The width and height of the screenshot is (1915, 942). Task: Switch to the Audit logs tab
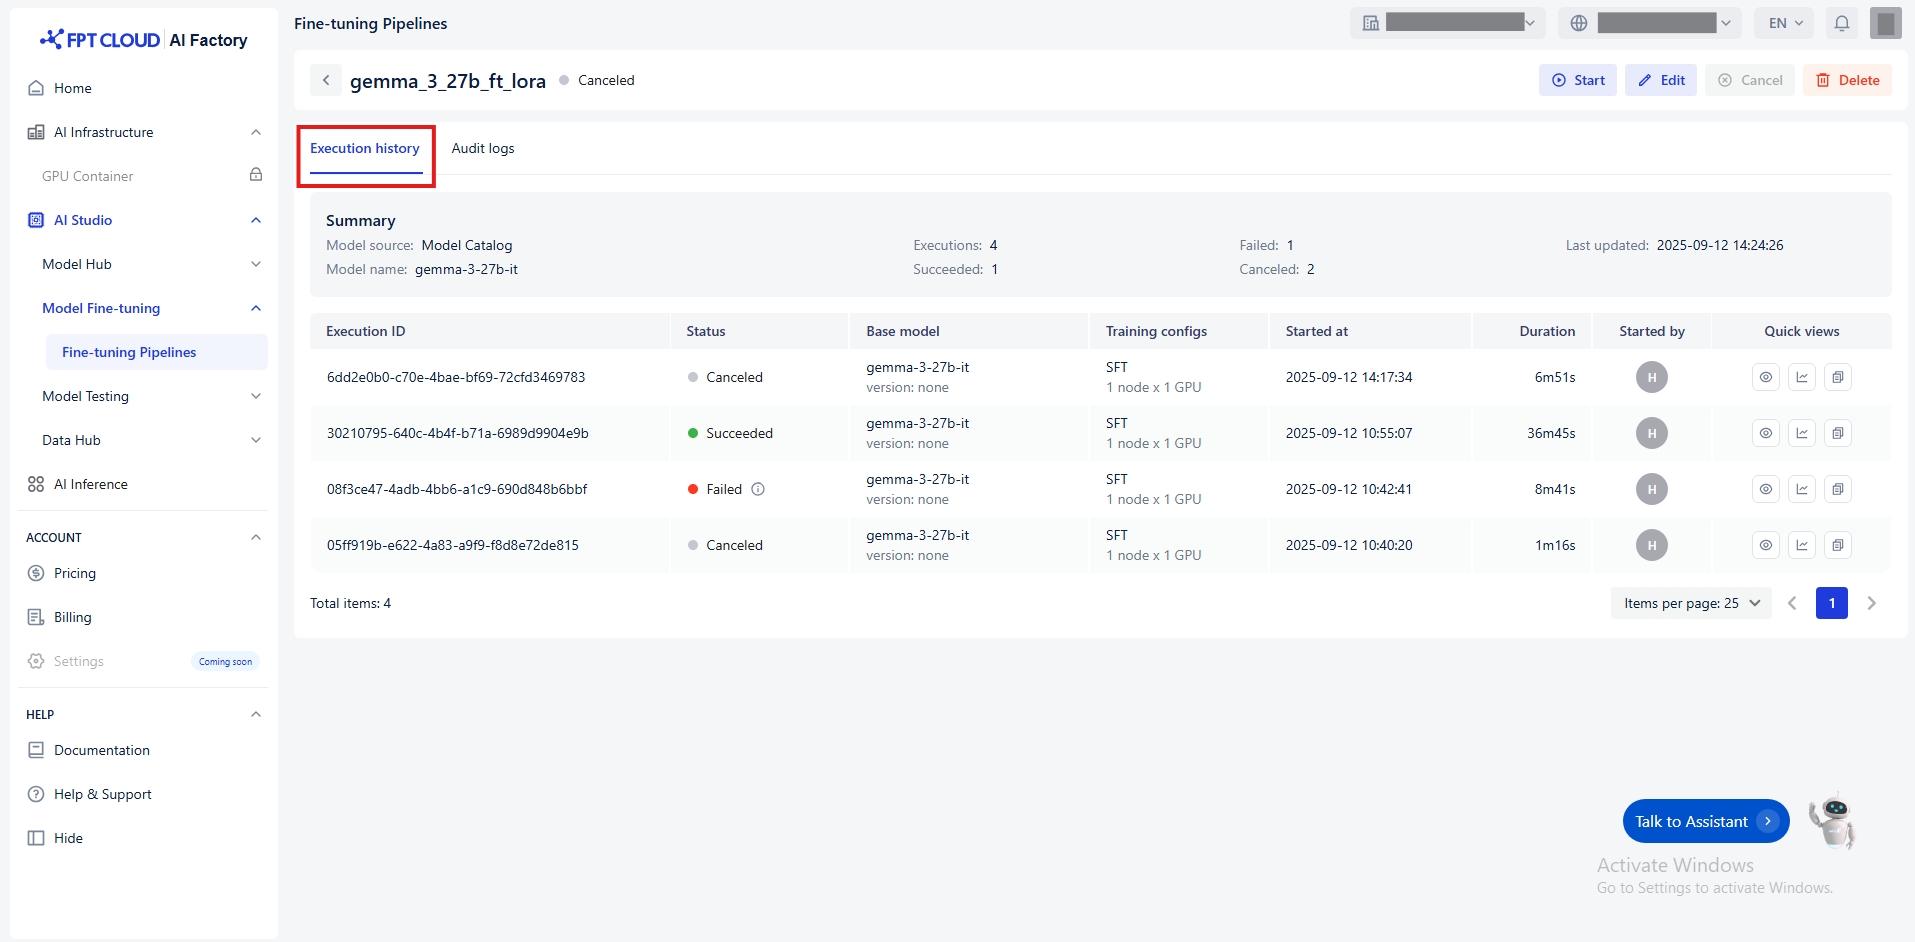483,148
